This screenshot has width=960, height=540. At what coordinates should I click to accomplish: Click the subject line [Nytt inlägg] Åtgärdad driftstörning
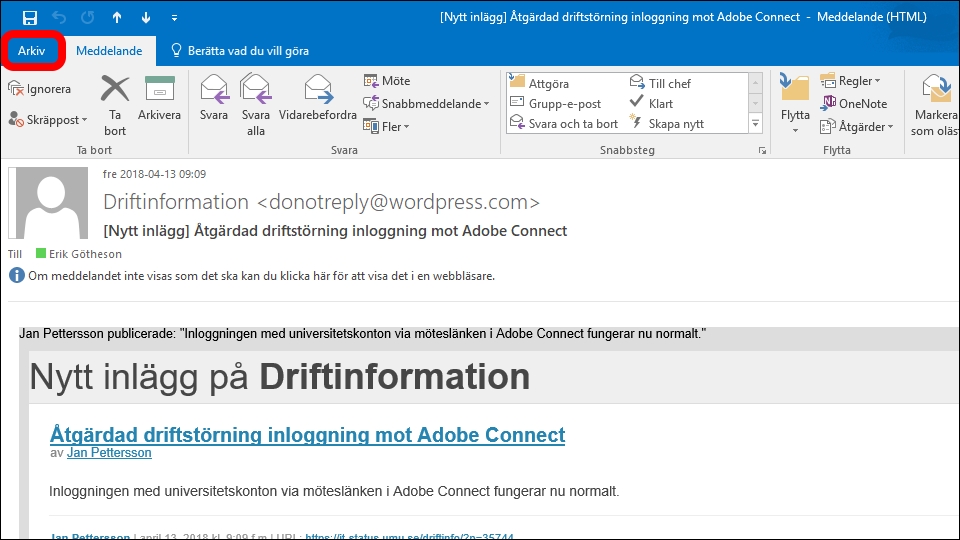tap(335, 231)
